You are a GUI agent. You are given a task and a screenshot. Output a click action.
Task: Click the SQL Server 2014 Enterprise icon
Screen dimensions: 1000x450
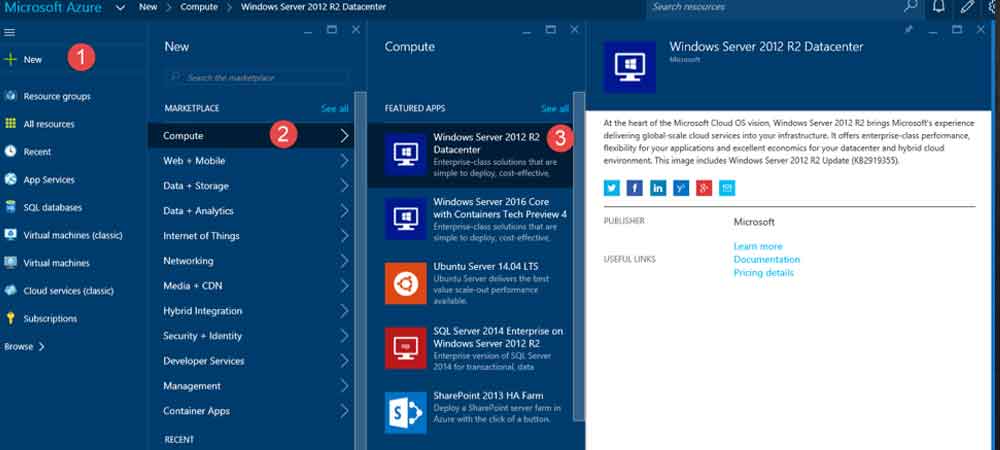pos(405,347)
